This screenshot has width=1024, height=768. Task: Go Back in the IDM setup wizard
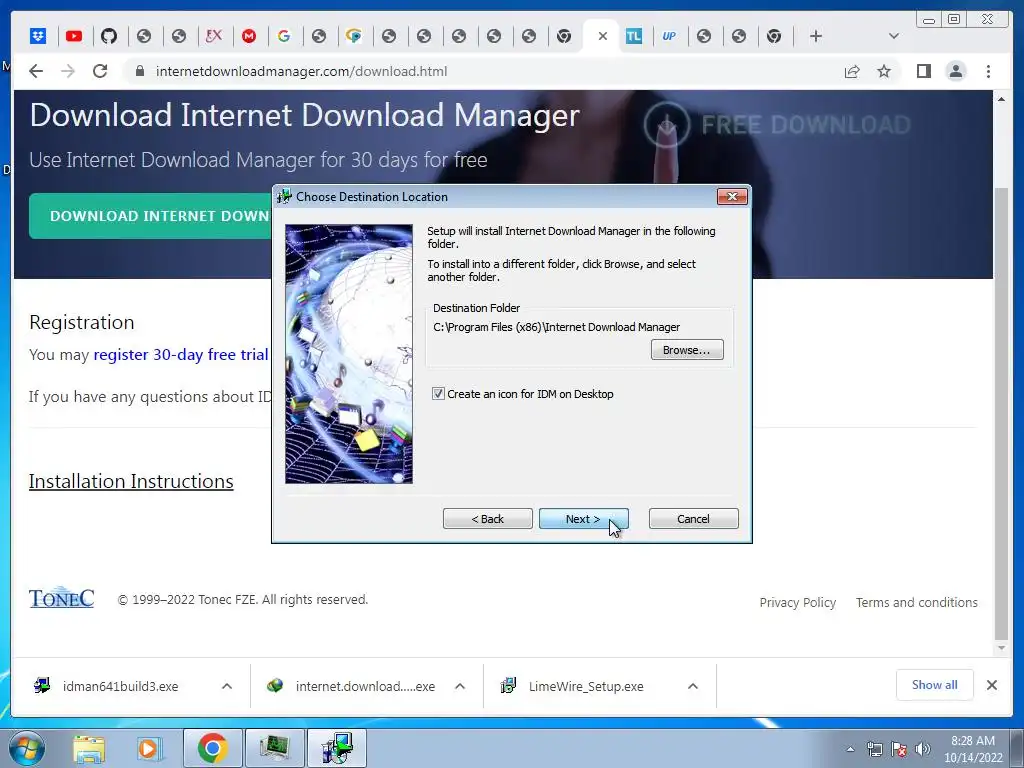[x=488, y=519]
